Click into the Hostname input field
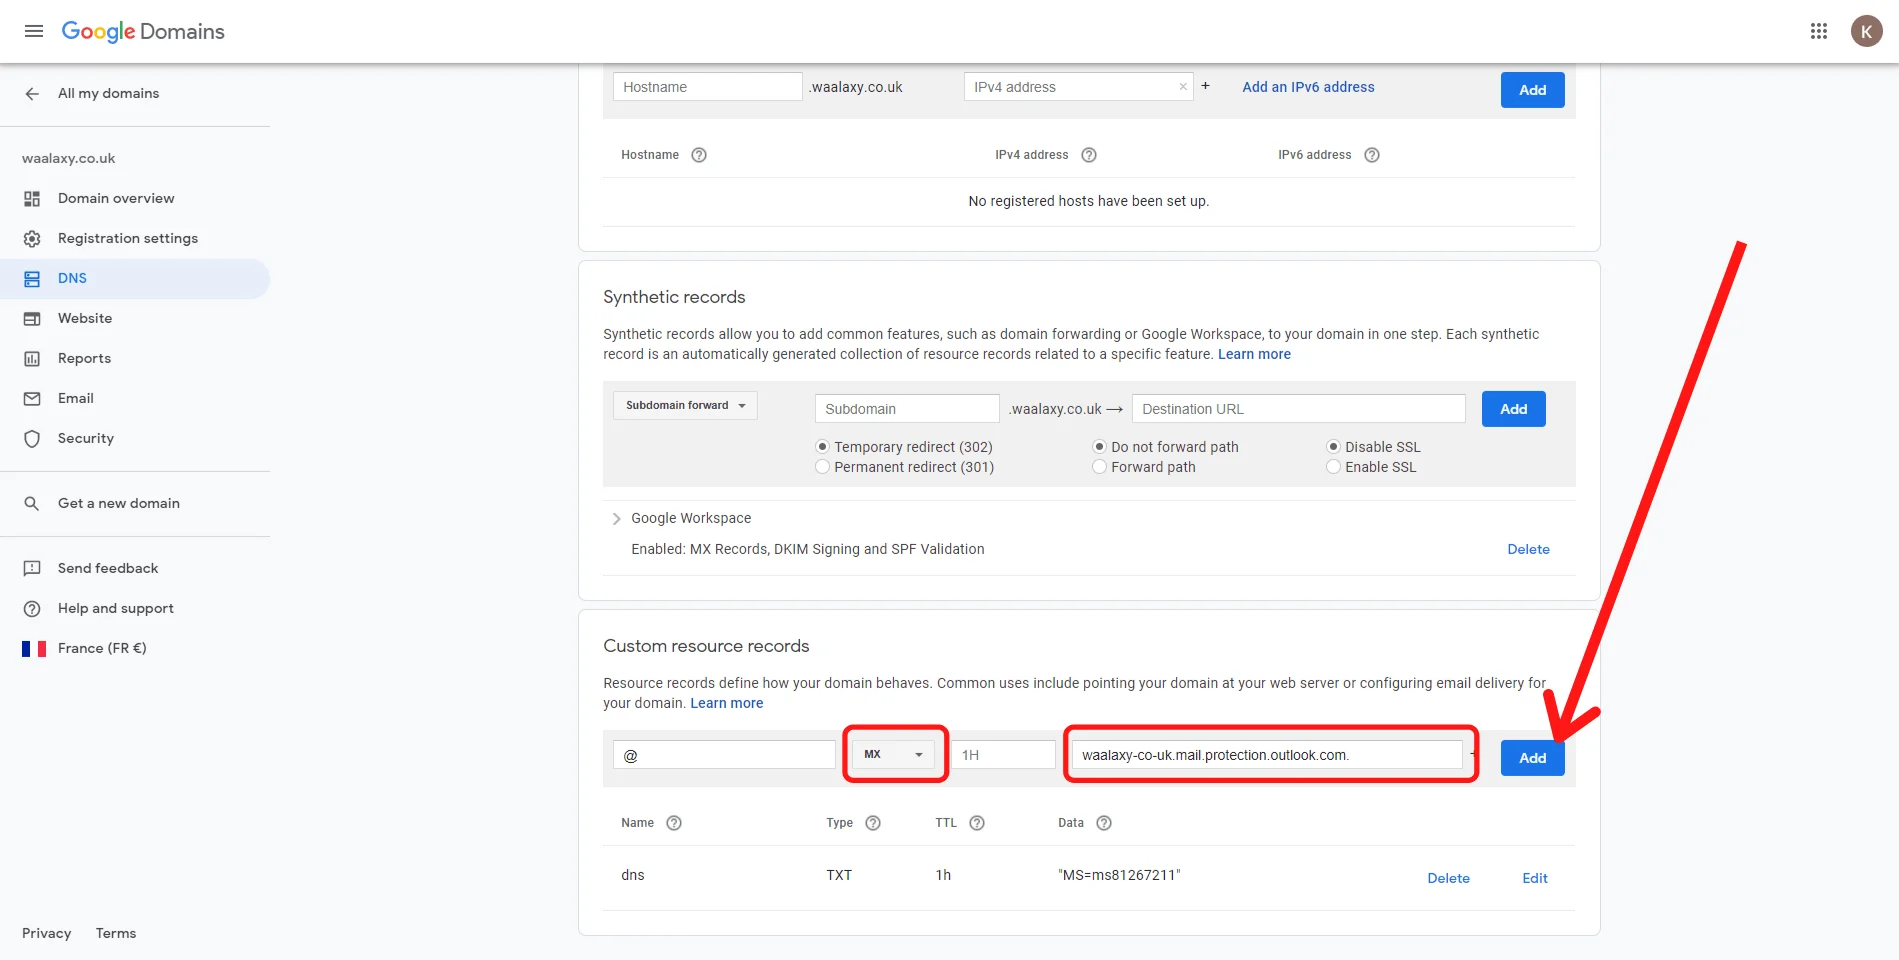Screen dimensions: 1899x960 coord(708,87)
